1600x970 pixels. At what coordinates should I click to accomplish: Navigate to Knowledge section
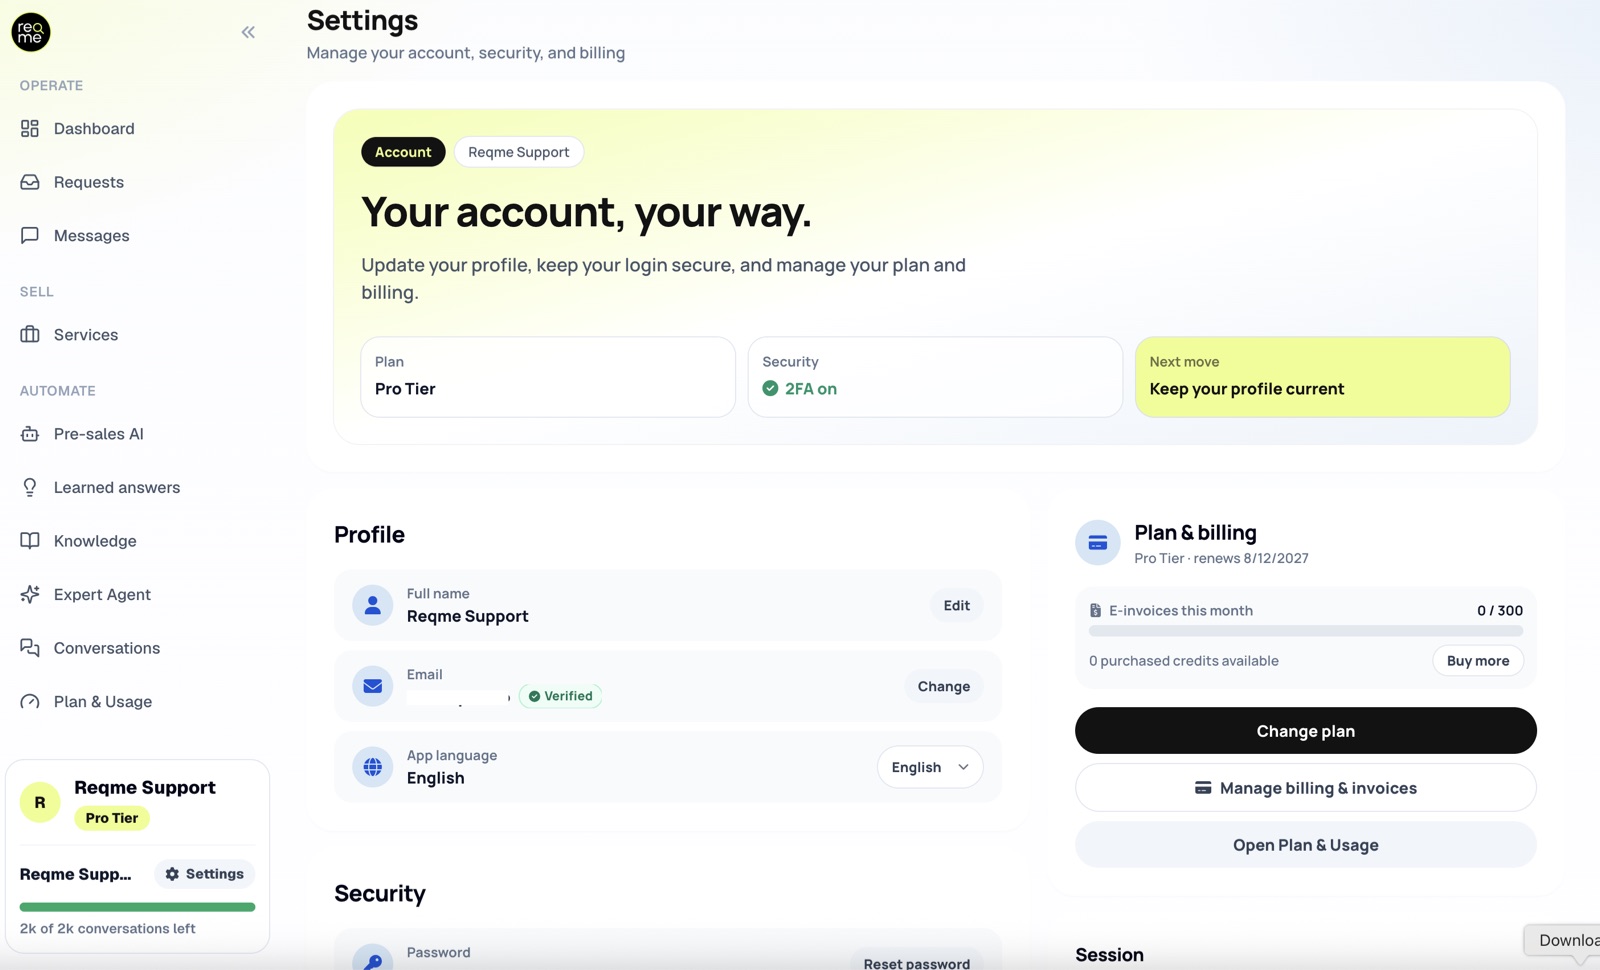[x=95, y=540]
